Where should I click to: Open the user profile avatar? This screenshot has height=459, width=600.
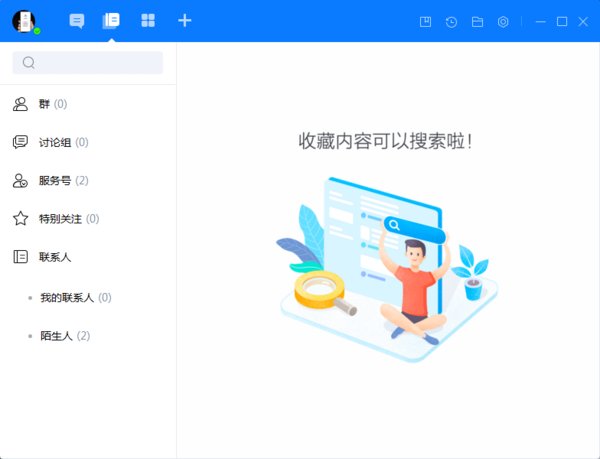24,21
